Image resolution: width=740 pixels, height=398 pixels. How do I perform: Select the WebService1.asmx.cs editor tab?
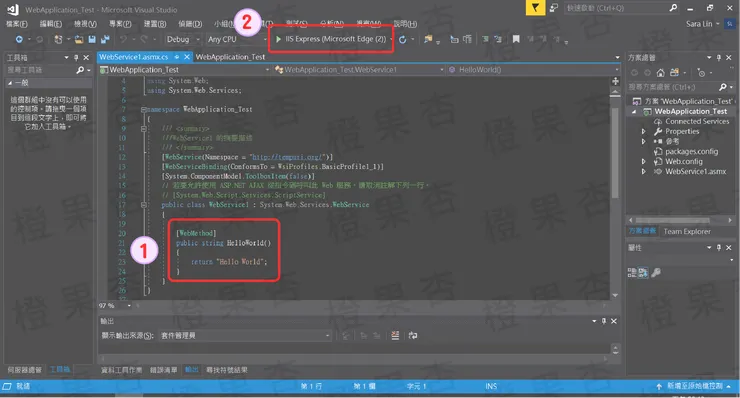point(134,57)
